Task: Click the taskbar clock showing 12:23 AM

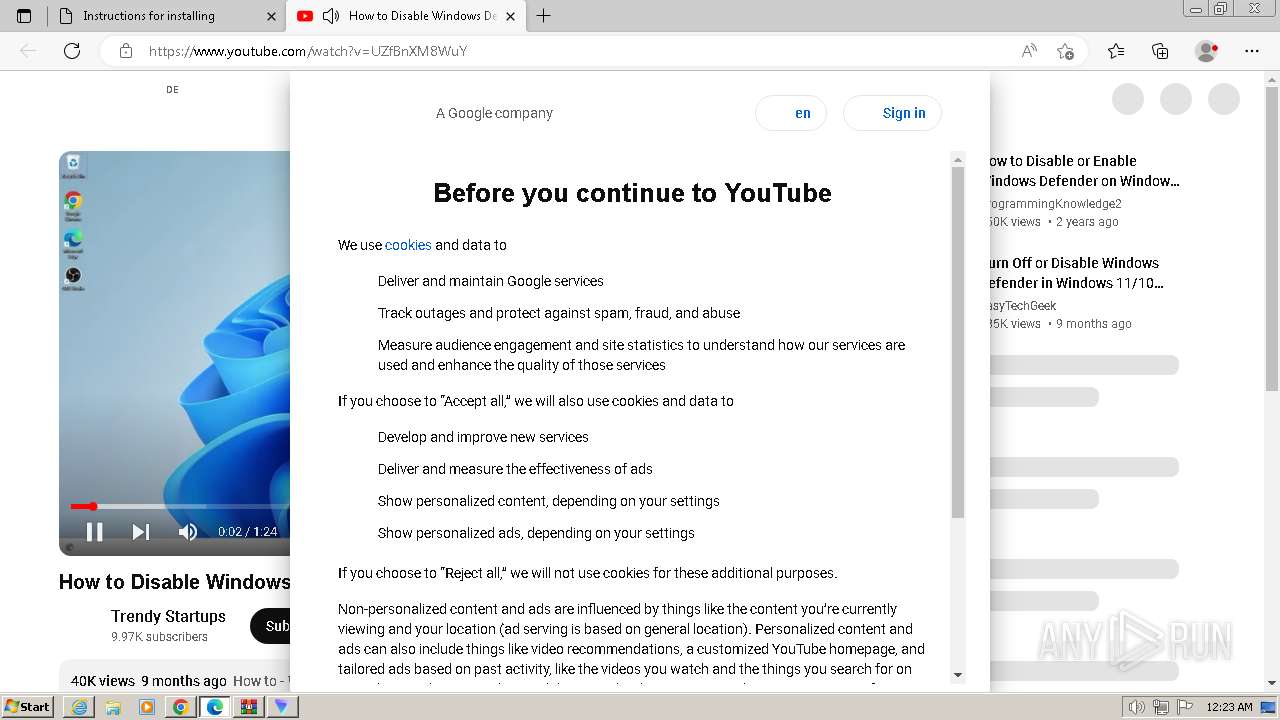Action: point(1229,707)
